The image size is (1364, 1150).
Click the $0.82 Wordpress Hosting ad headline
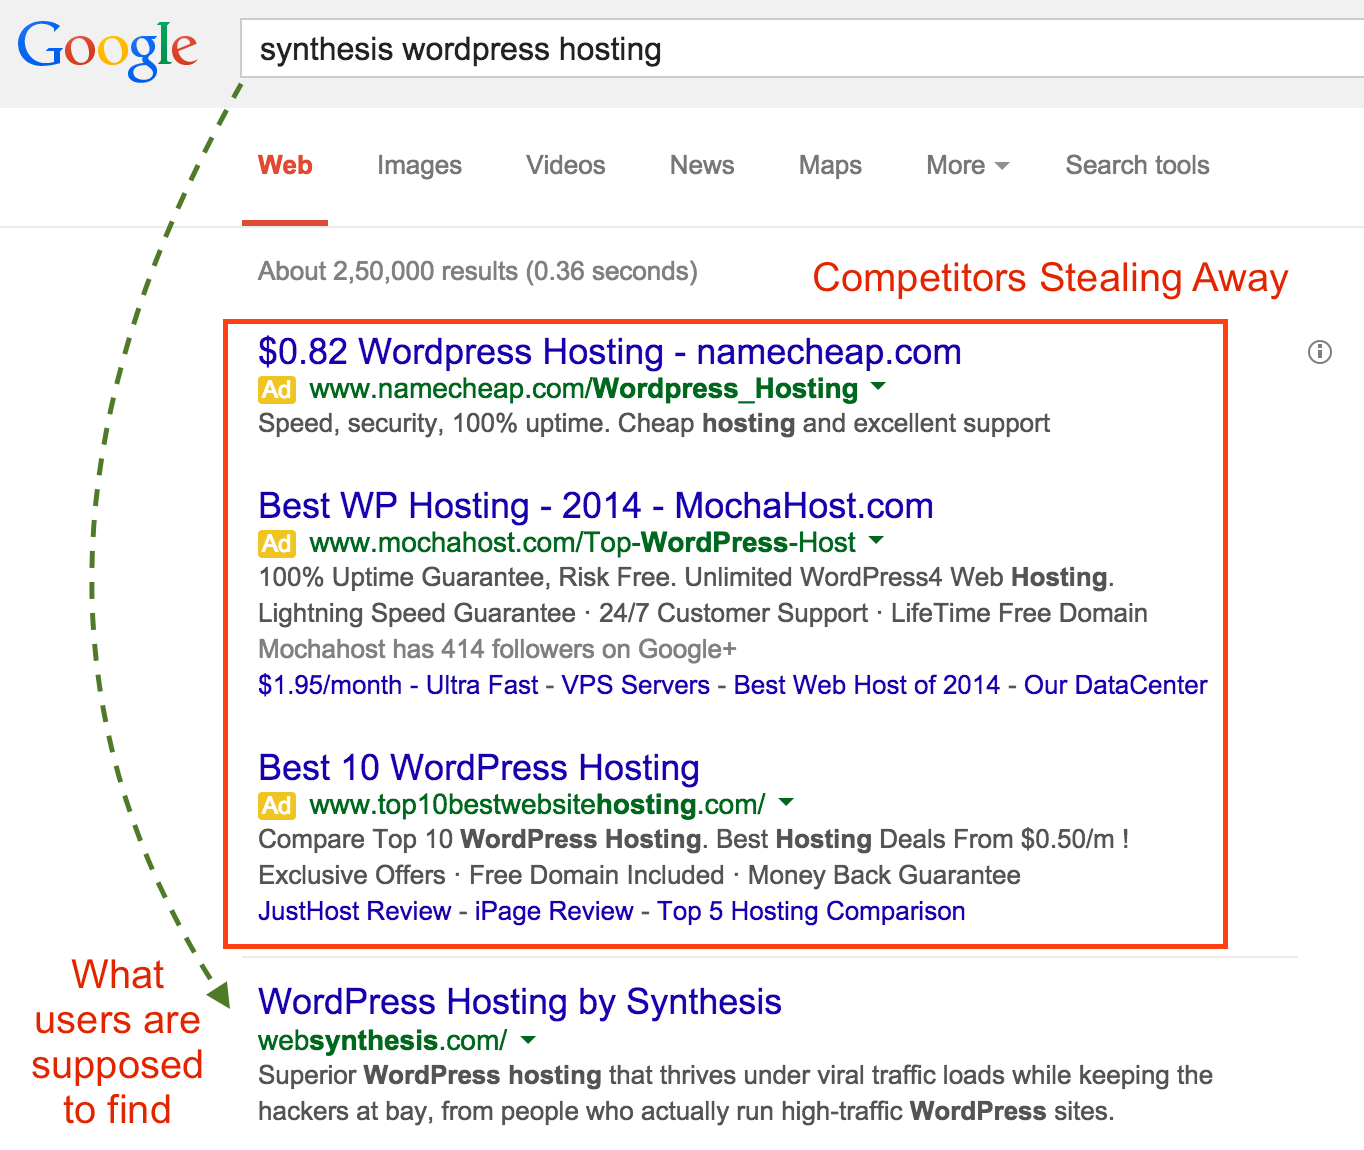click(x=609, y=351)
